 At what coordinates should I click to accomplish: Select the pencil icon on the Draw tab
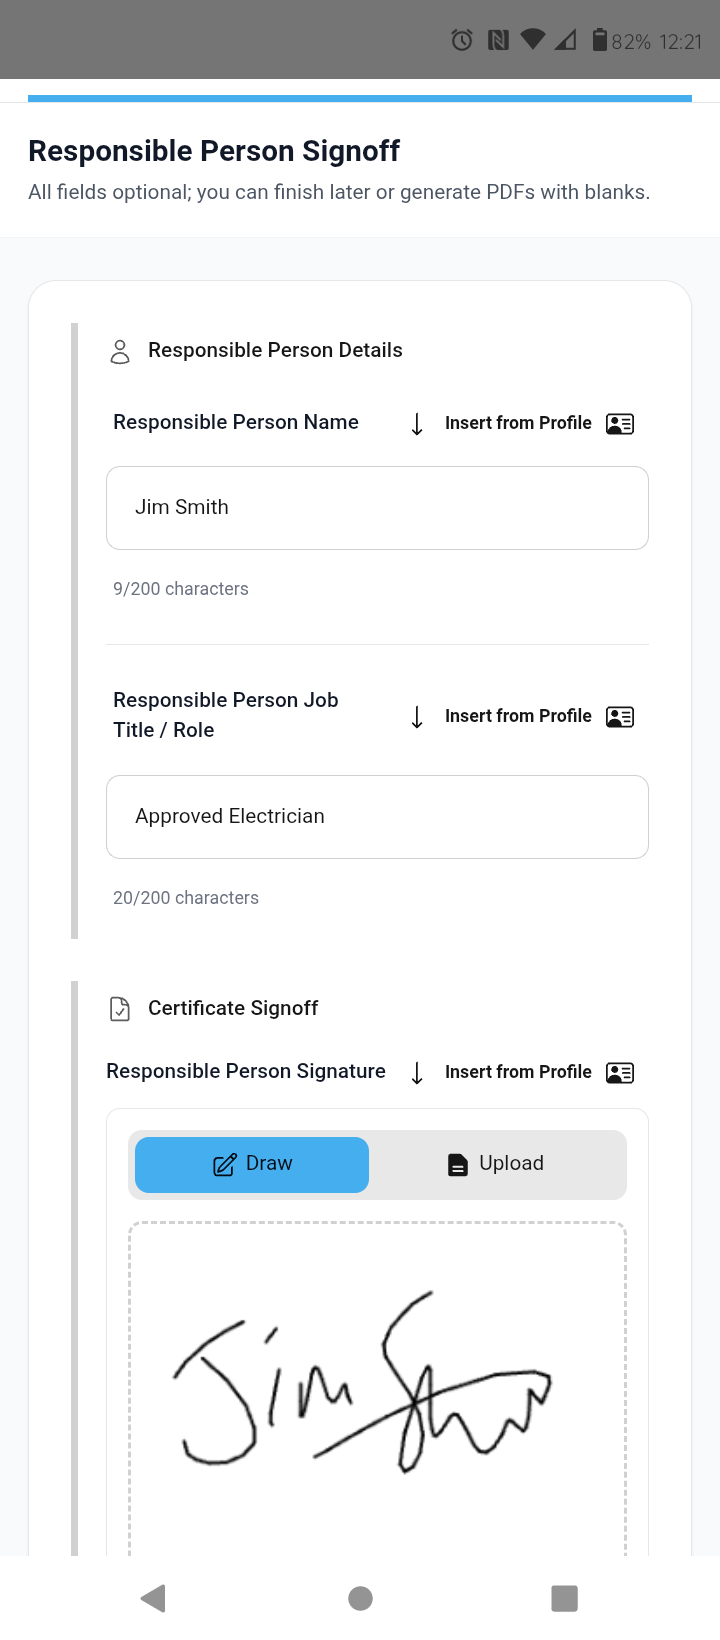[x=226, y=1163]
